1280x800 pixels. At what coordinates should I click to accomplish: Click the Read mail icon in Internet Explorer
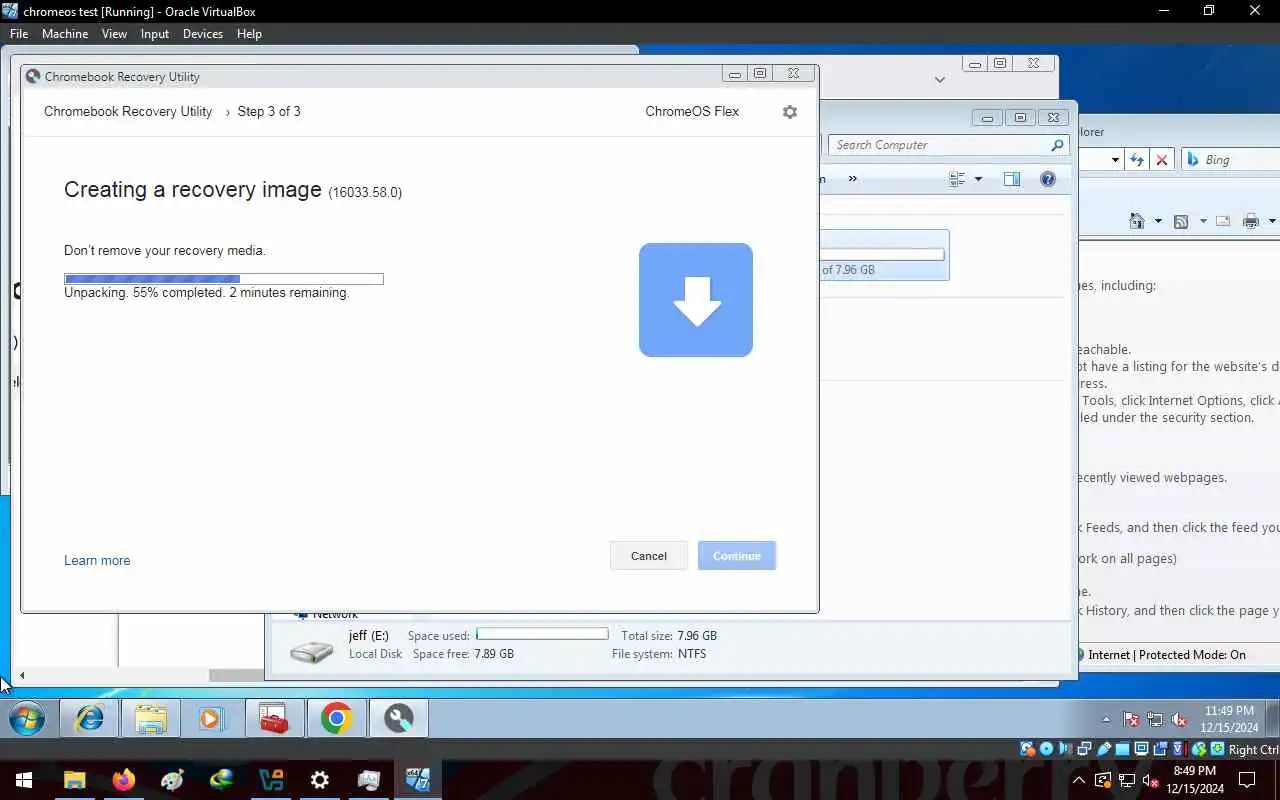(1222, 221)
